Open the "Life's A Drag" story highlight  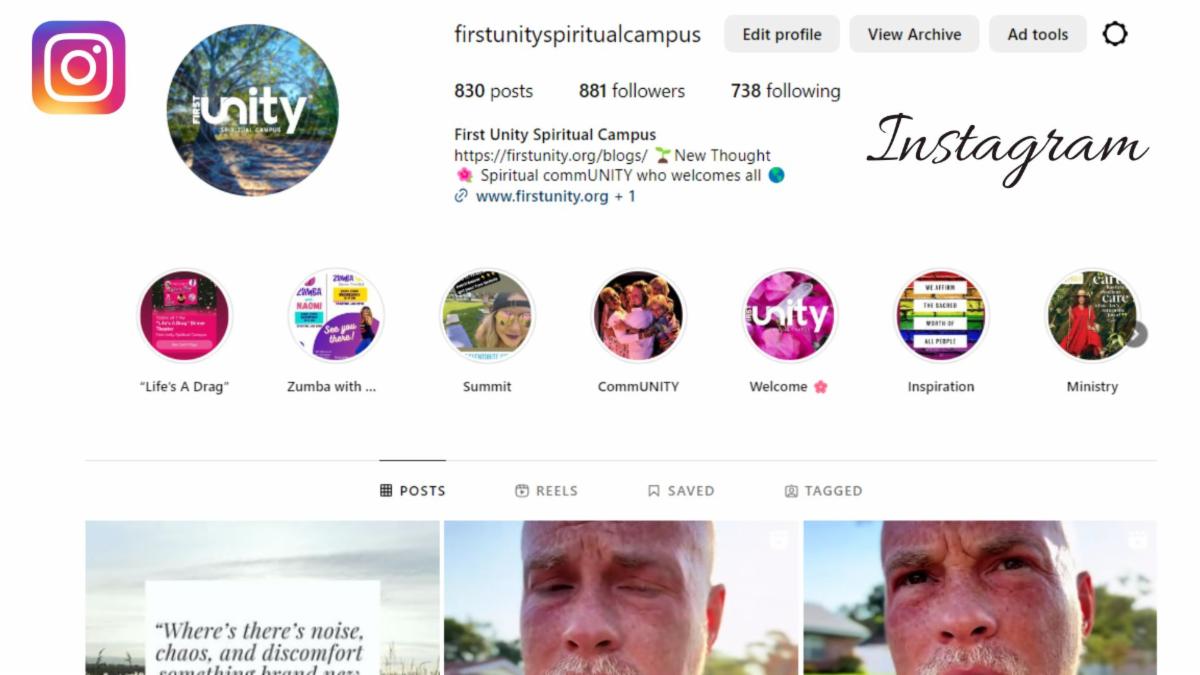tap(184, 316)
